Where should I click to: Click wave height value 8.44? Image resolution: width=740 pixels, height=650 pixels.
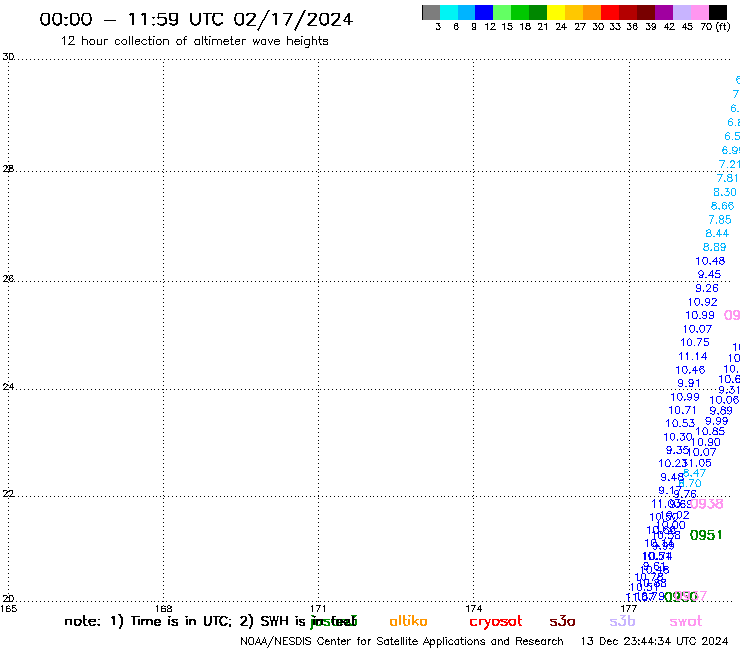coord(717,233)
